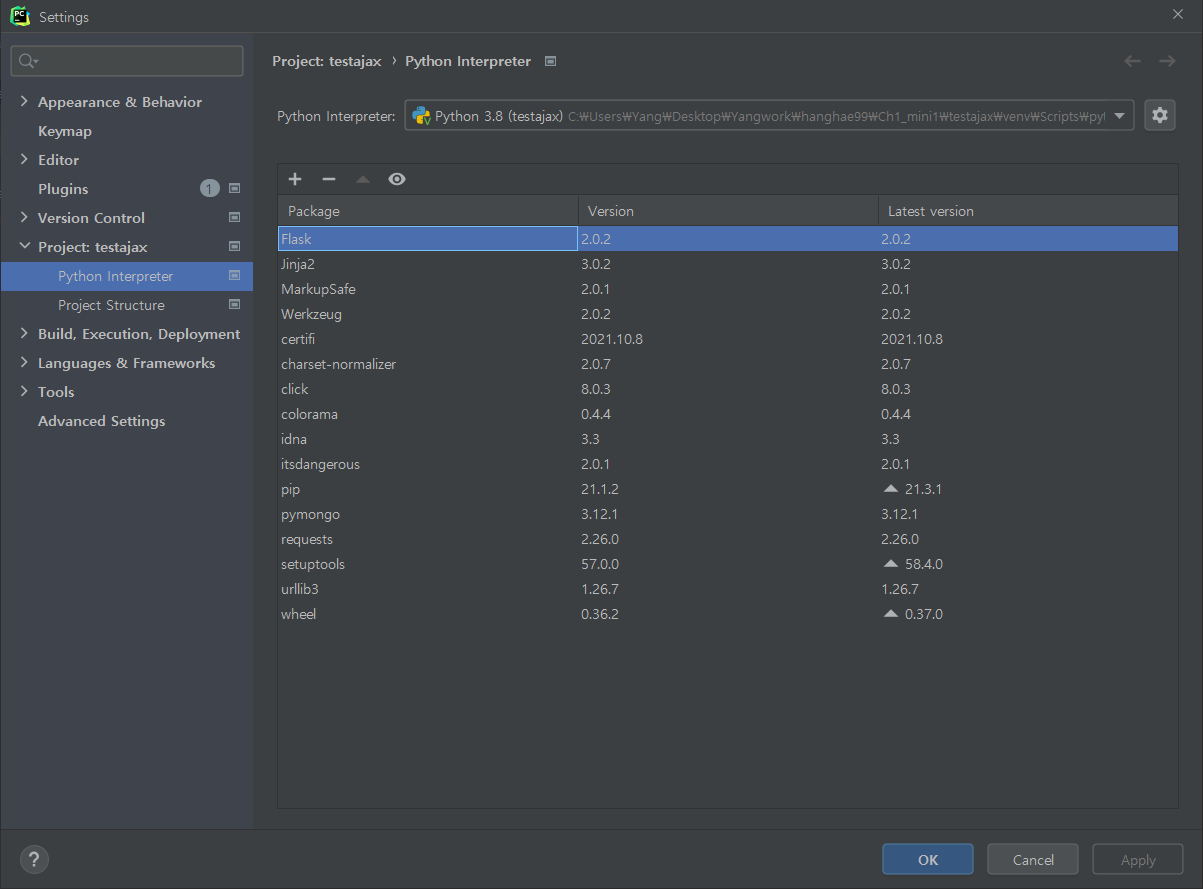Click the Cancel button
Viewport: 1203px width, 889px height.
[x=1033, y=860]
